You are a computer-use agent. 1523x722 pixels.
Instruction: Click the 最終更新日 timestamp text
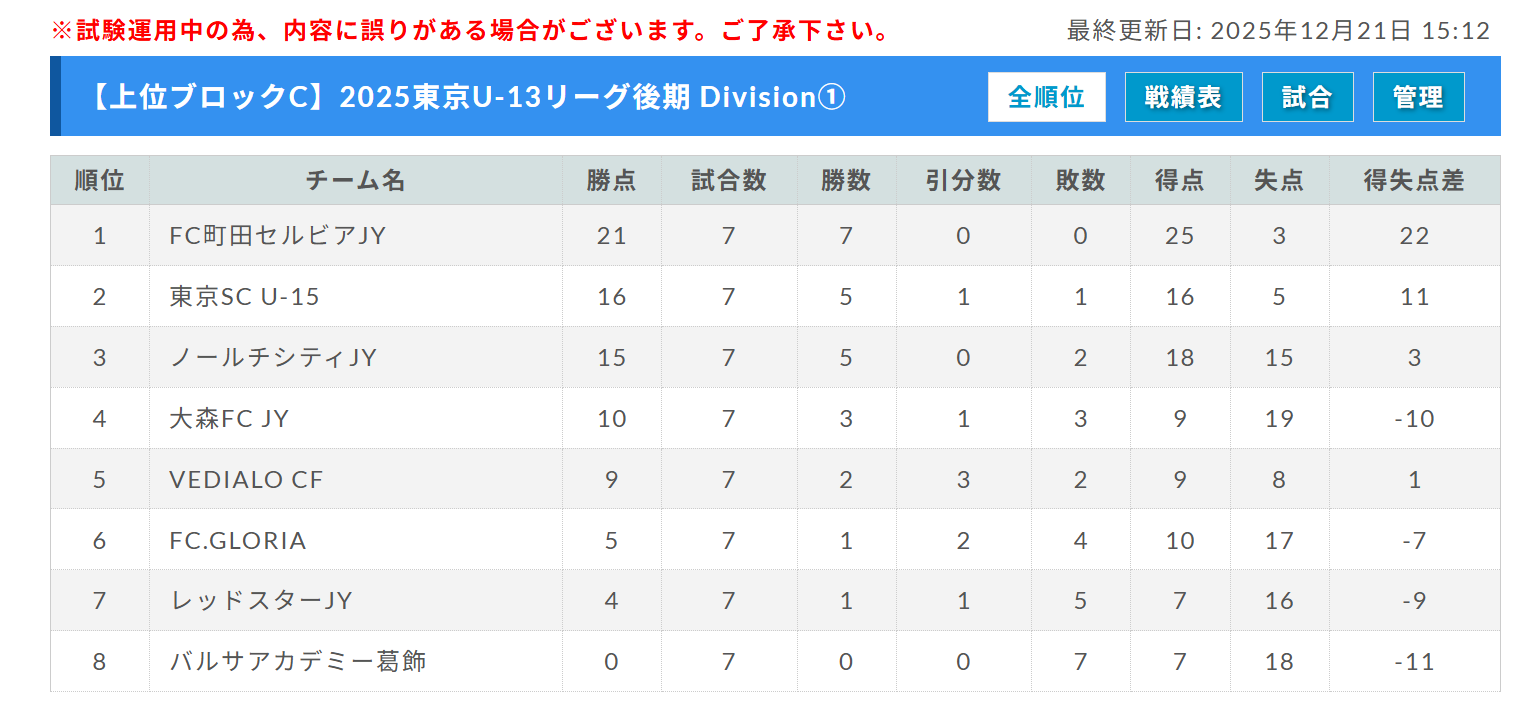pos(1278,31)
